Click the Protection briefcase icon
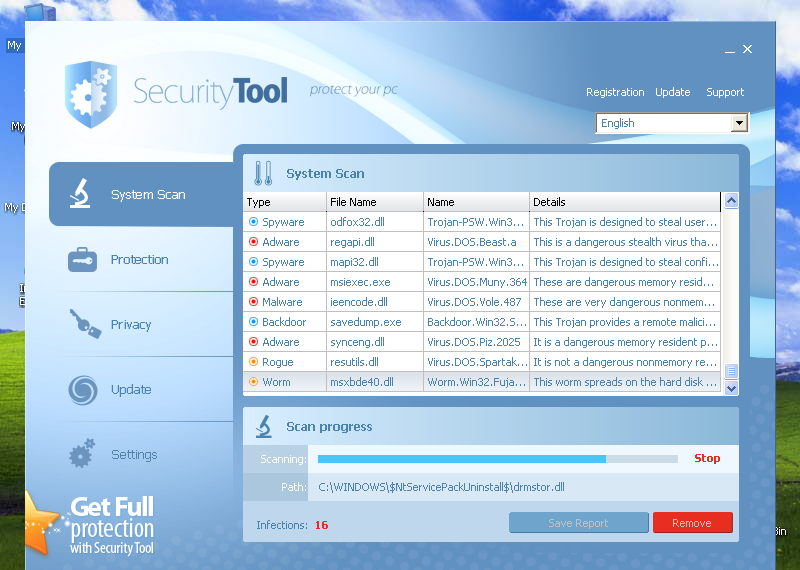This screenshot has height=570, width=800. tap(82, 259)
